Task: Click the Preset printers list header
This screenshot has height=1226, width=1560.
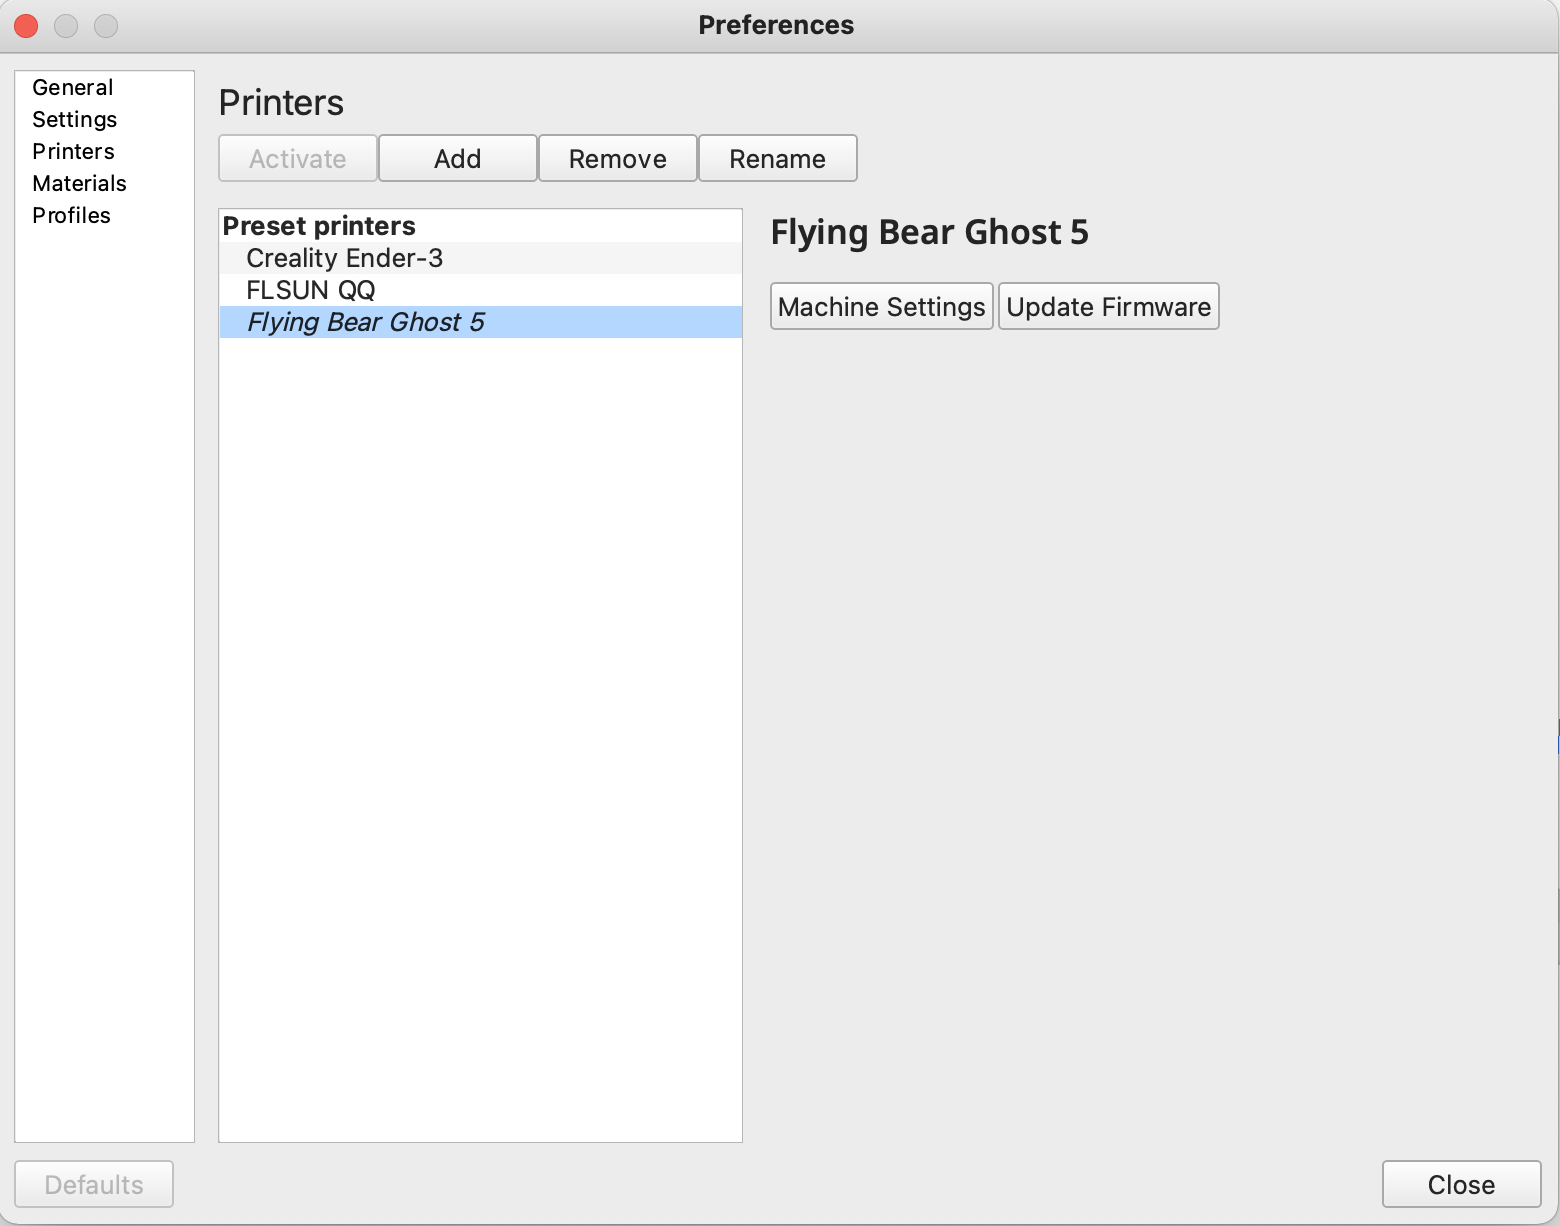Action: click(x=318, y=225)
